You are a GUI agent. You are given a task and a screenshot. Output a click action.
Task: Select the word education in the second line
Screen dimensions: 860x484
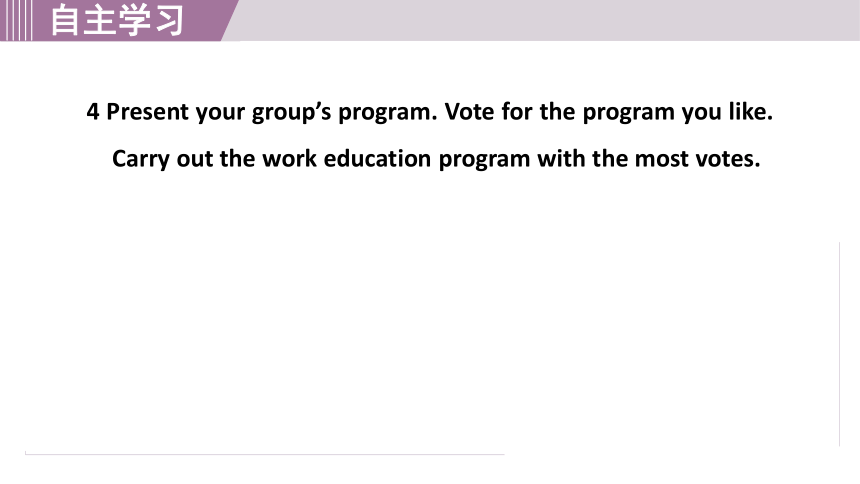377,159
